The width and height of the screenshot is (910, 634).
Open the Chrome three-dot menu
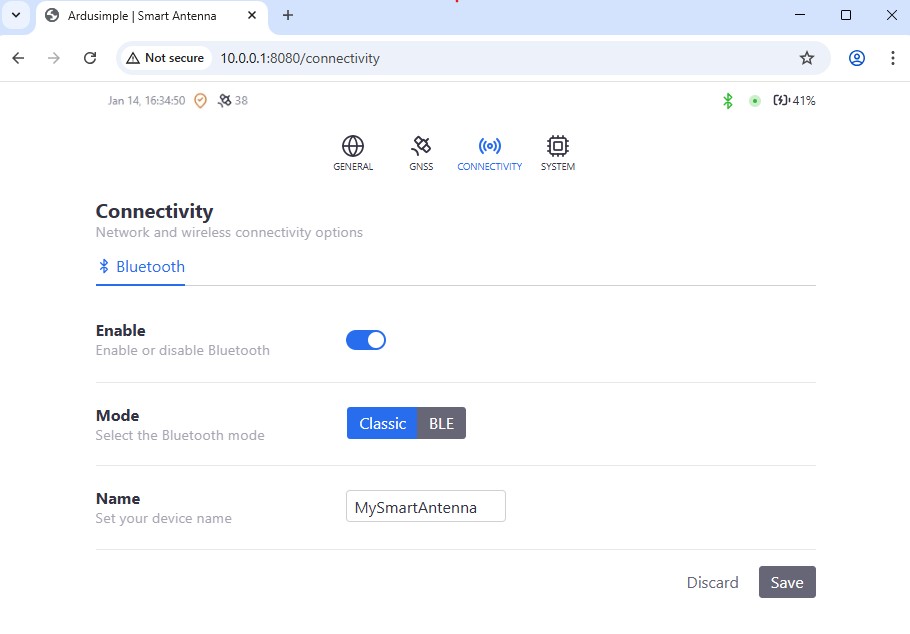pyautogui.click(x=892, y=58)
